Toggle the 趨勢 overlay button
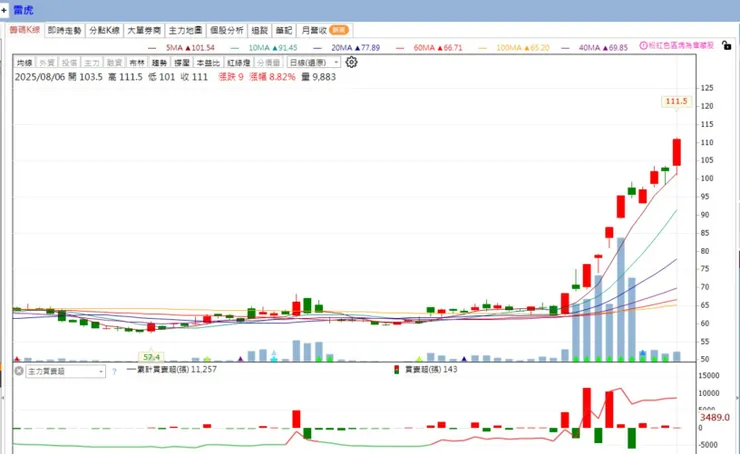Image resolution: width=740 pixels, height=454 pixels. pyautogui.click(x=160, y=62)
